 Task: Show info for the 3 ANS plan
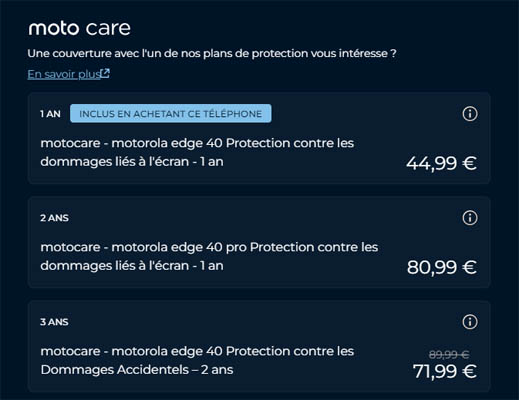pos(470,322)
